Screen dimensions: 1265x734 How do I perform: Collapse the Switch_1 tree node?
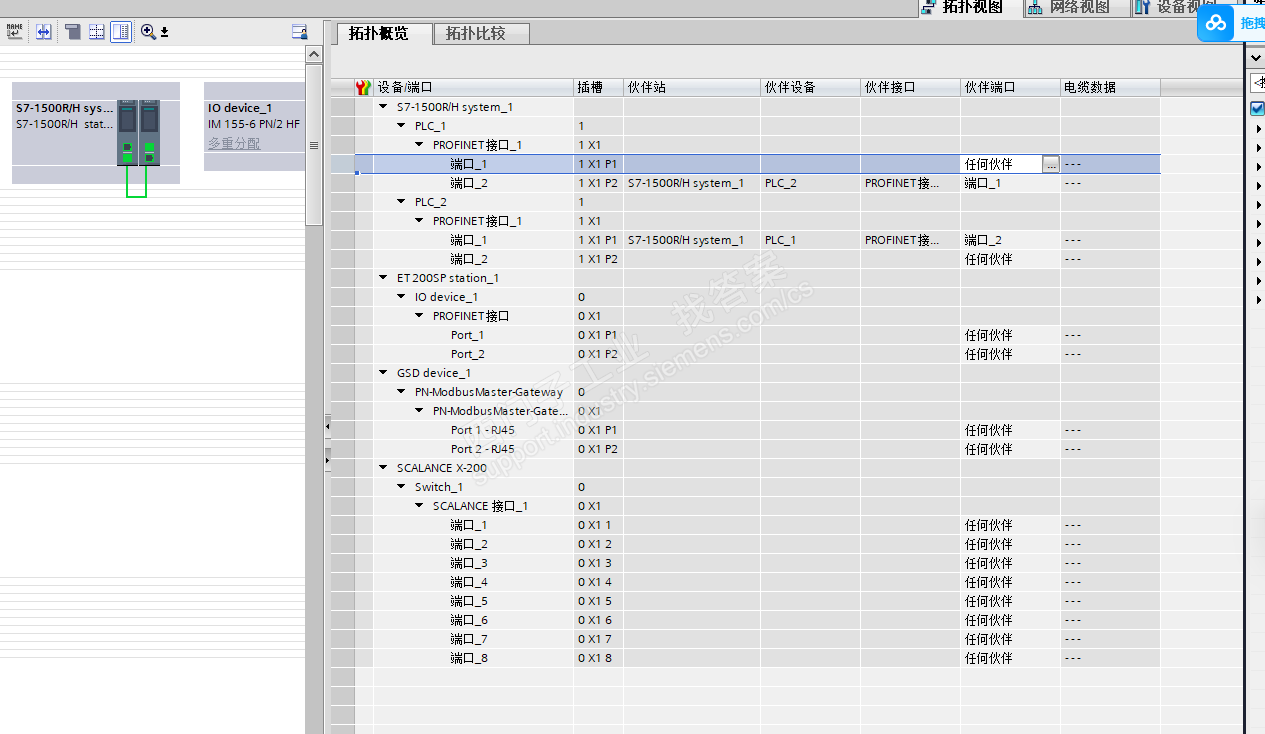pyautogui.click(x=402, y=487)
